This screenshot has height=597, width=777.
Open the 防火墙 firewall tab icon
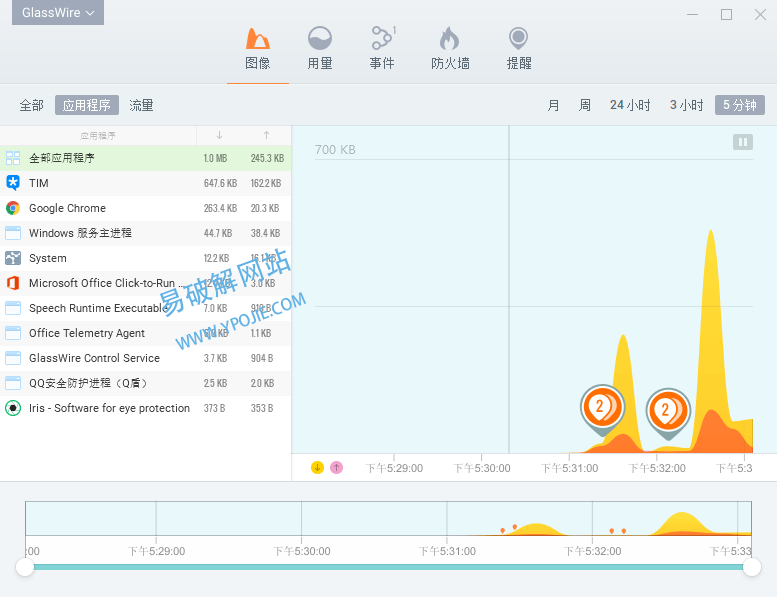point(450,39)
